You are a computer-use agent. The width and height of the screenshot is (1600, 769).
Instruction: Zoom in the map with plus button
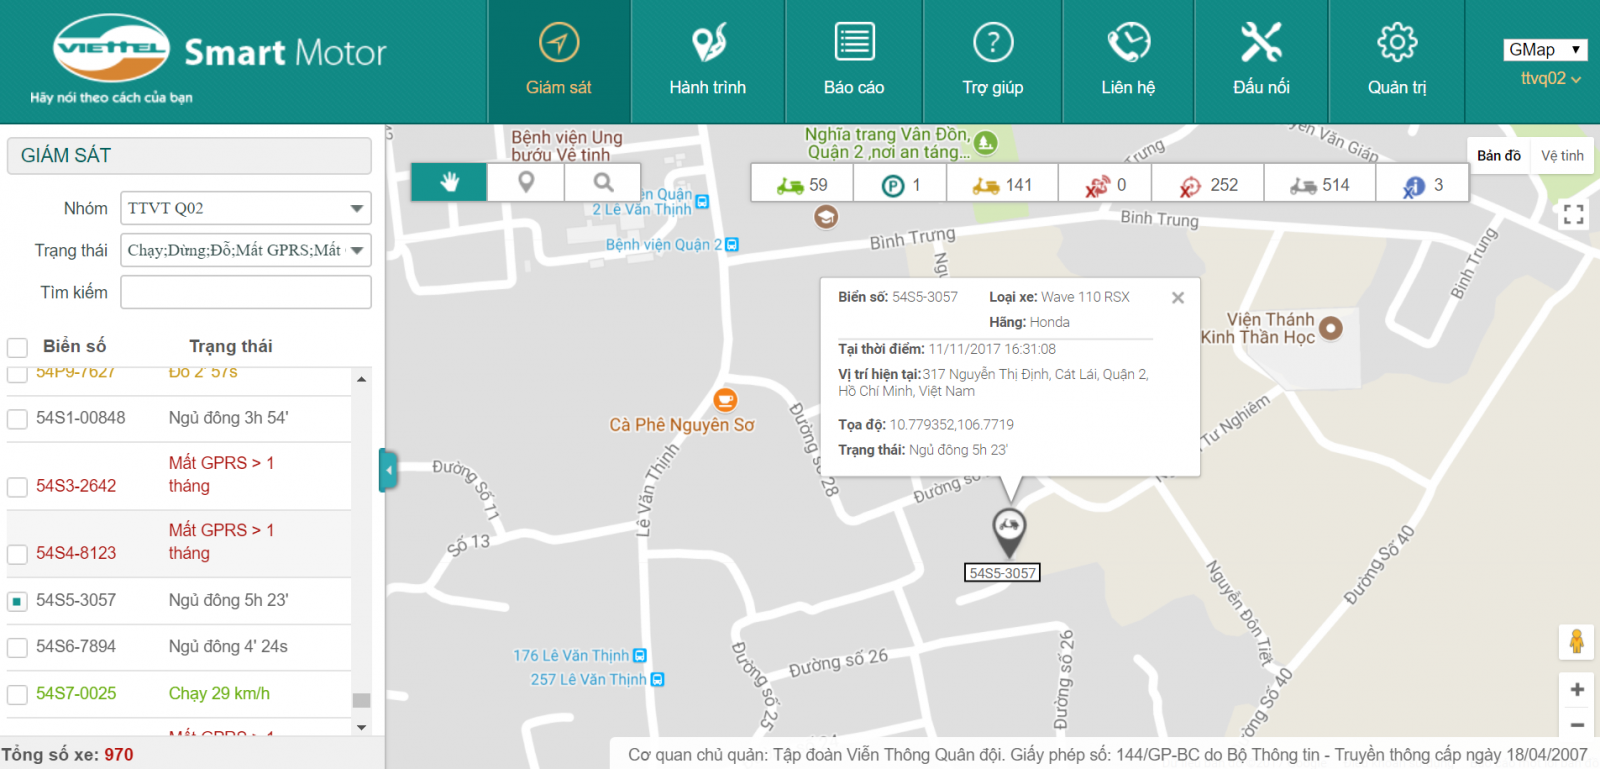1576,689
